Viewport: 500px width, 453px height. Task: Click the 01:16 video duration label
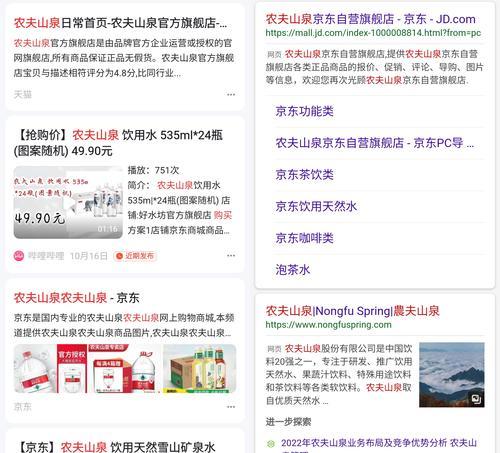(x=108, y=229)
